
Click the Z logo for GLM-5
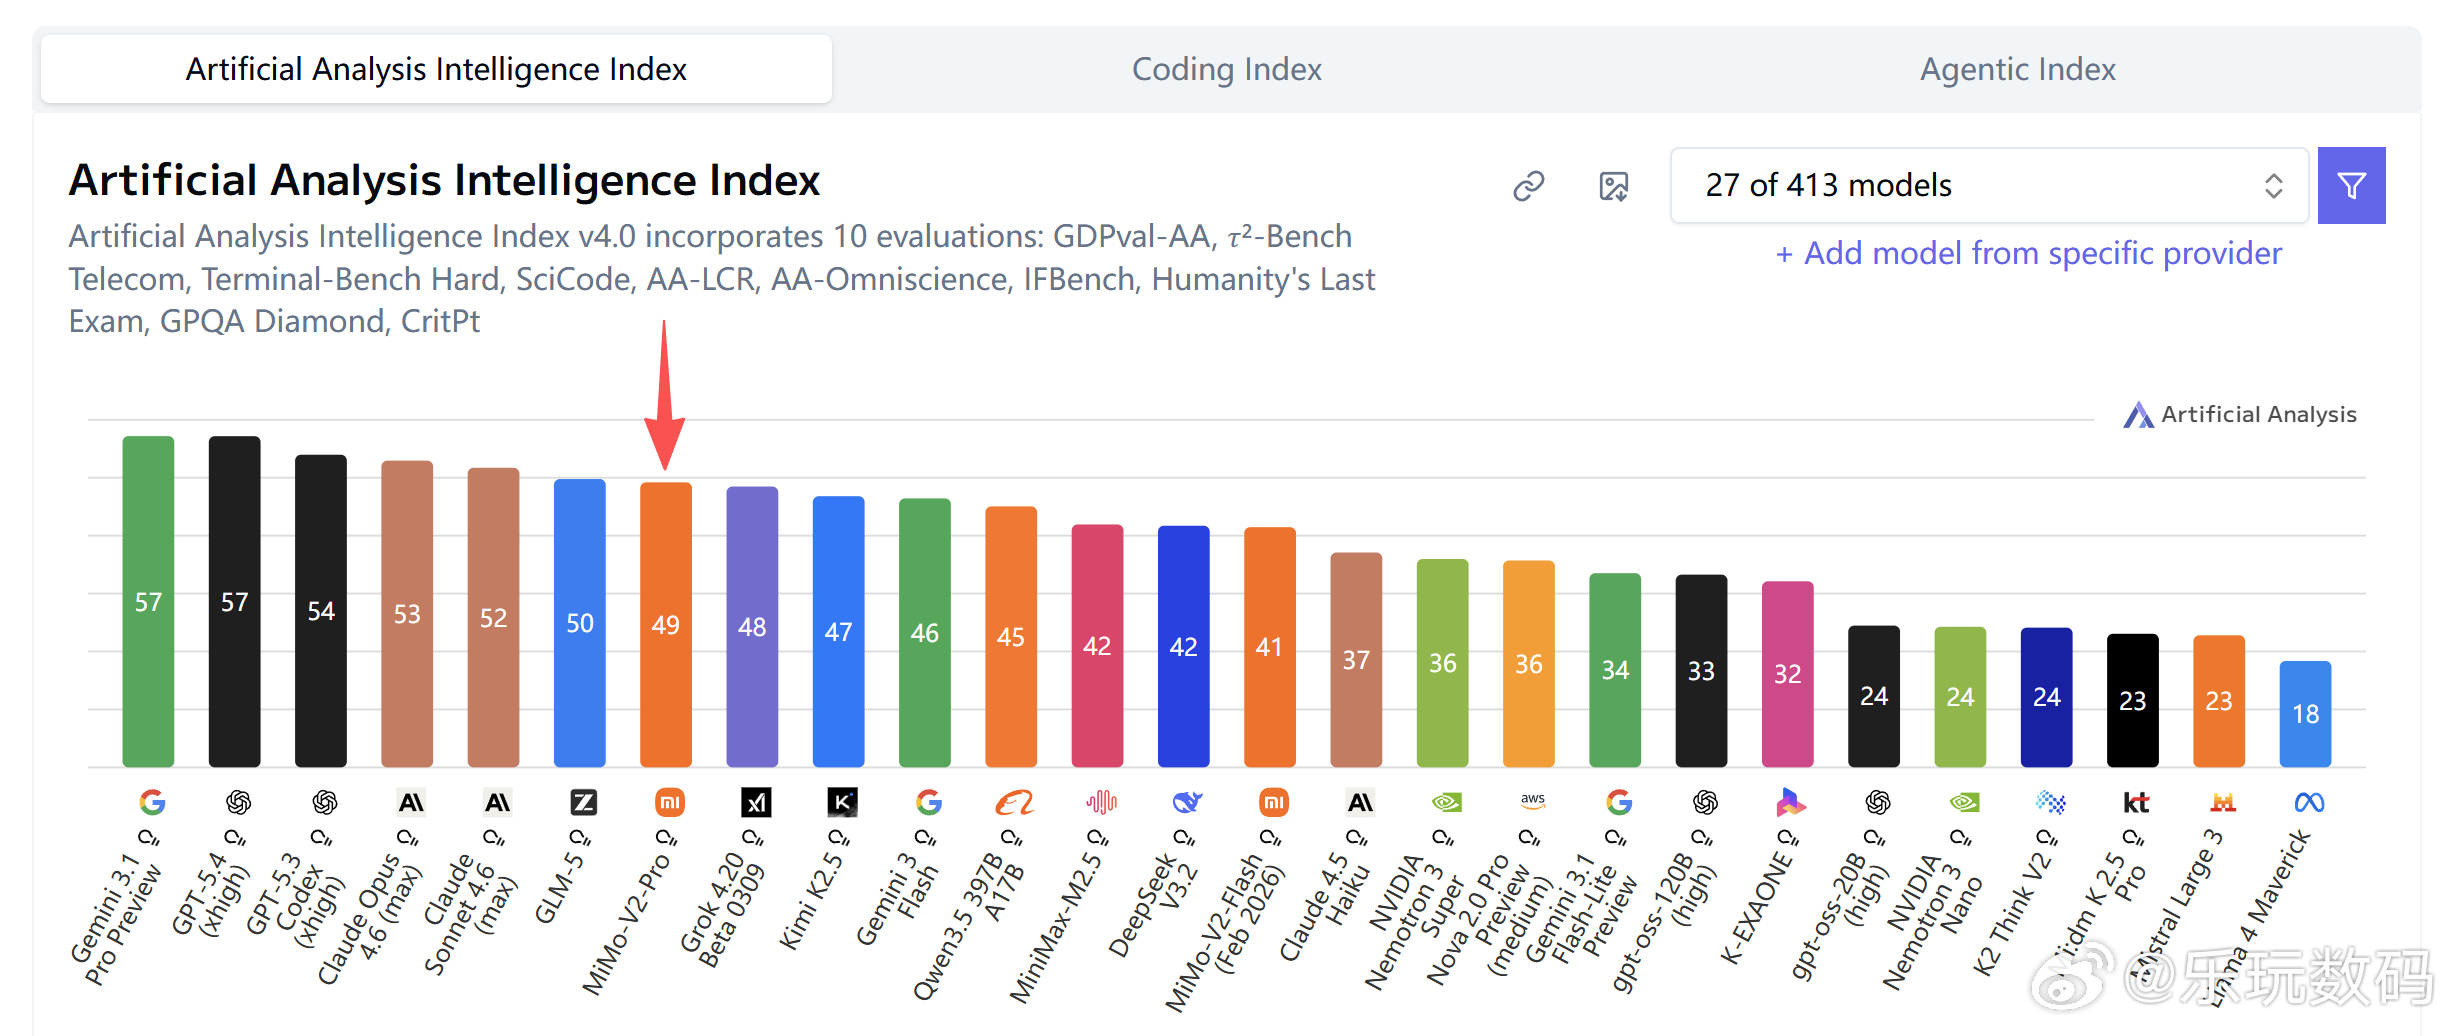[583, 802]
